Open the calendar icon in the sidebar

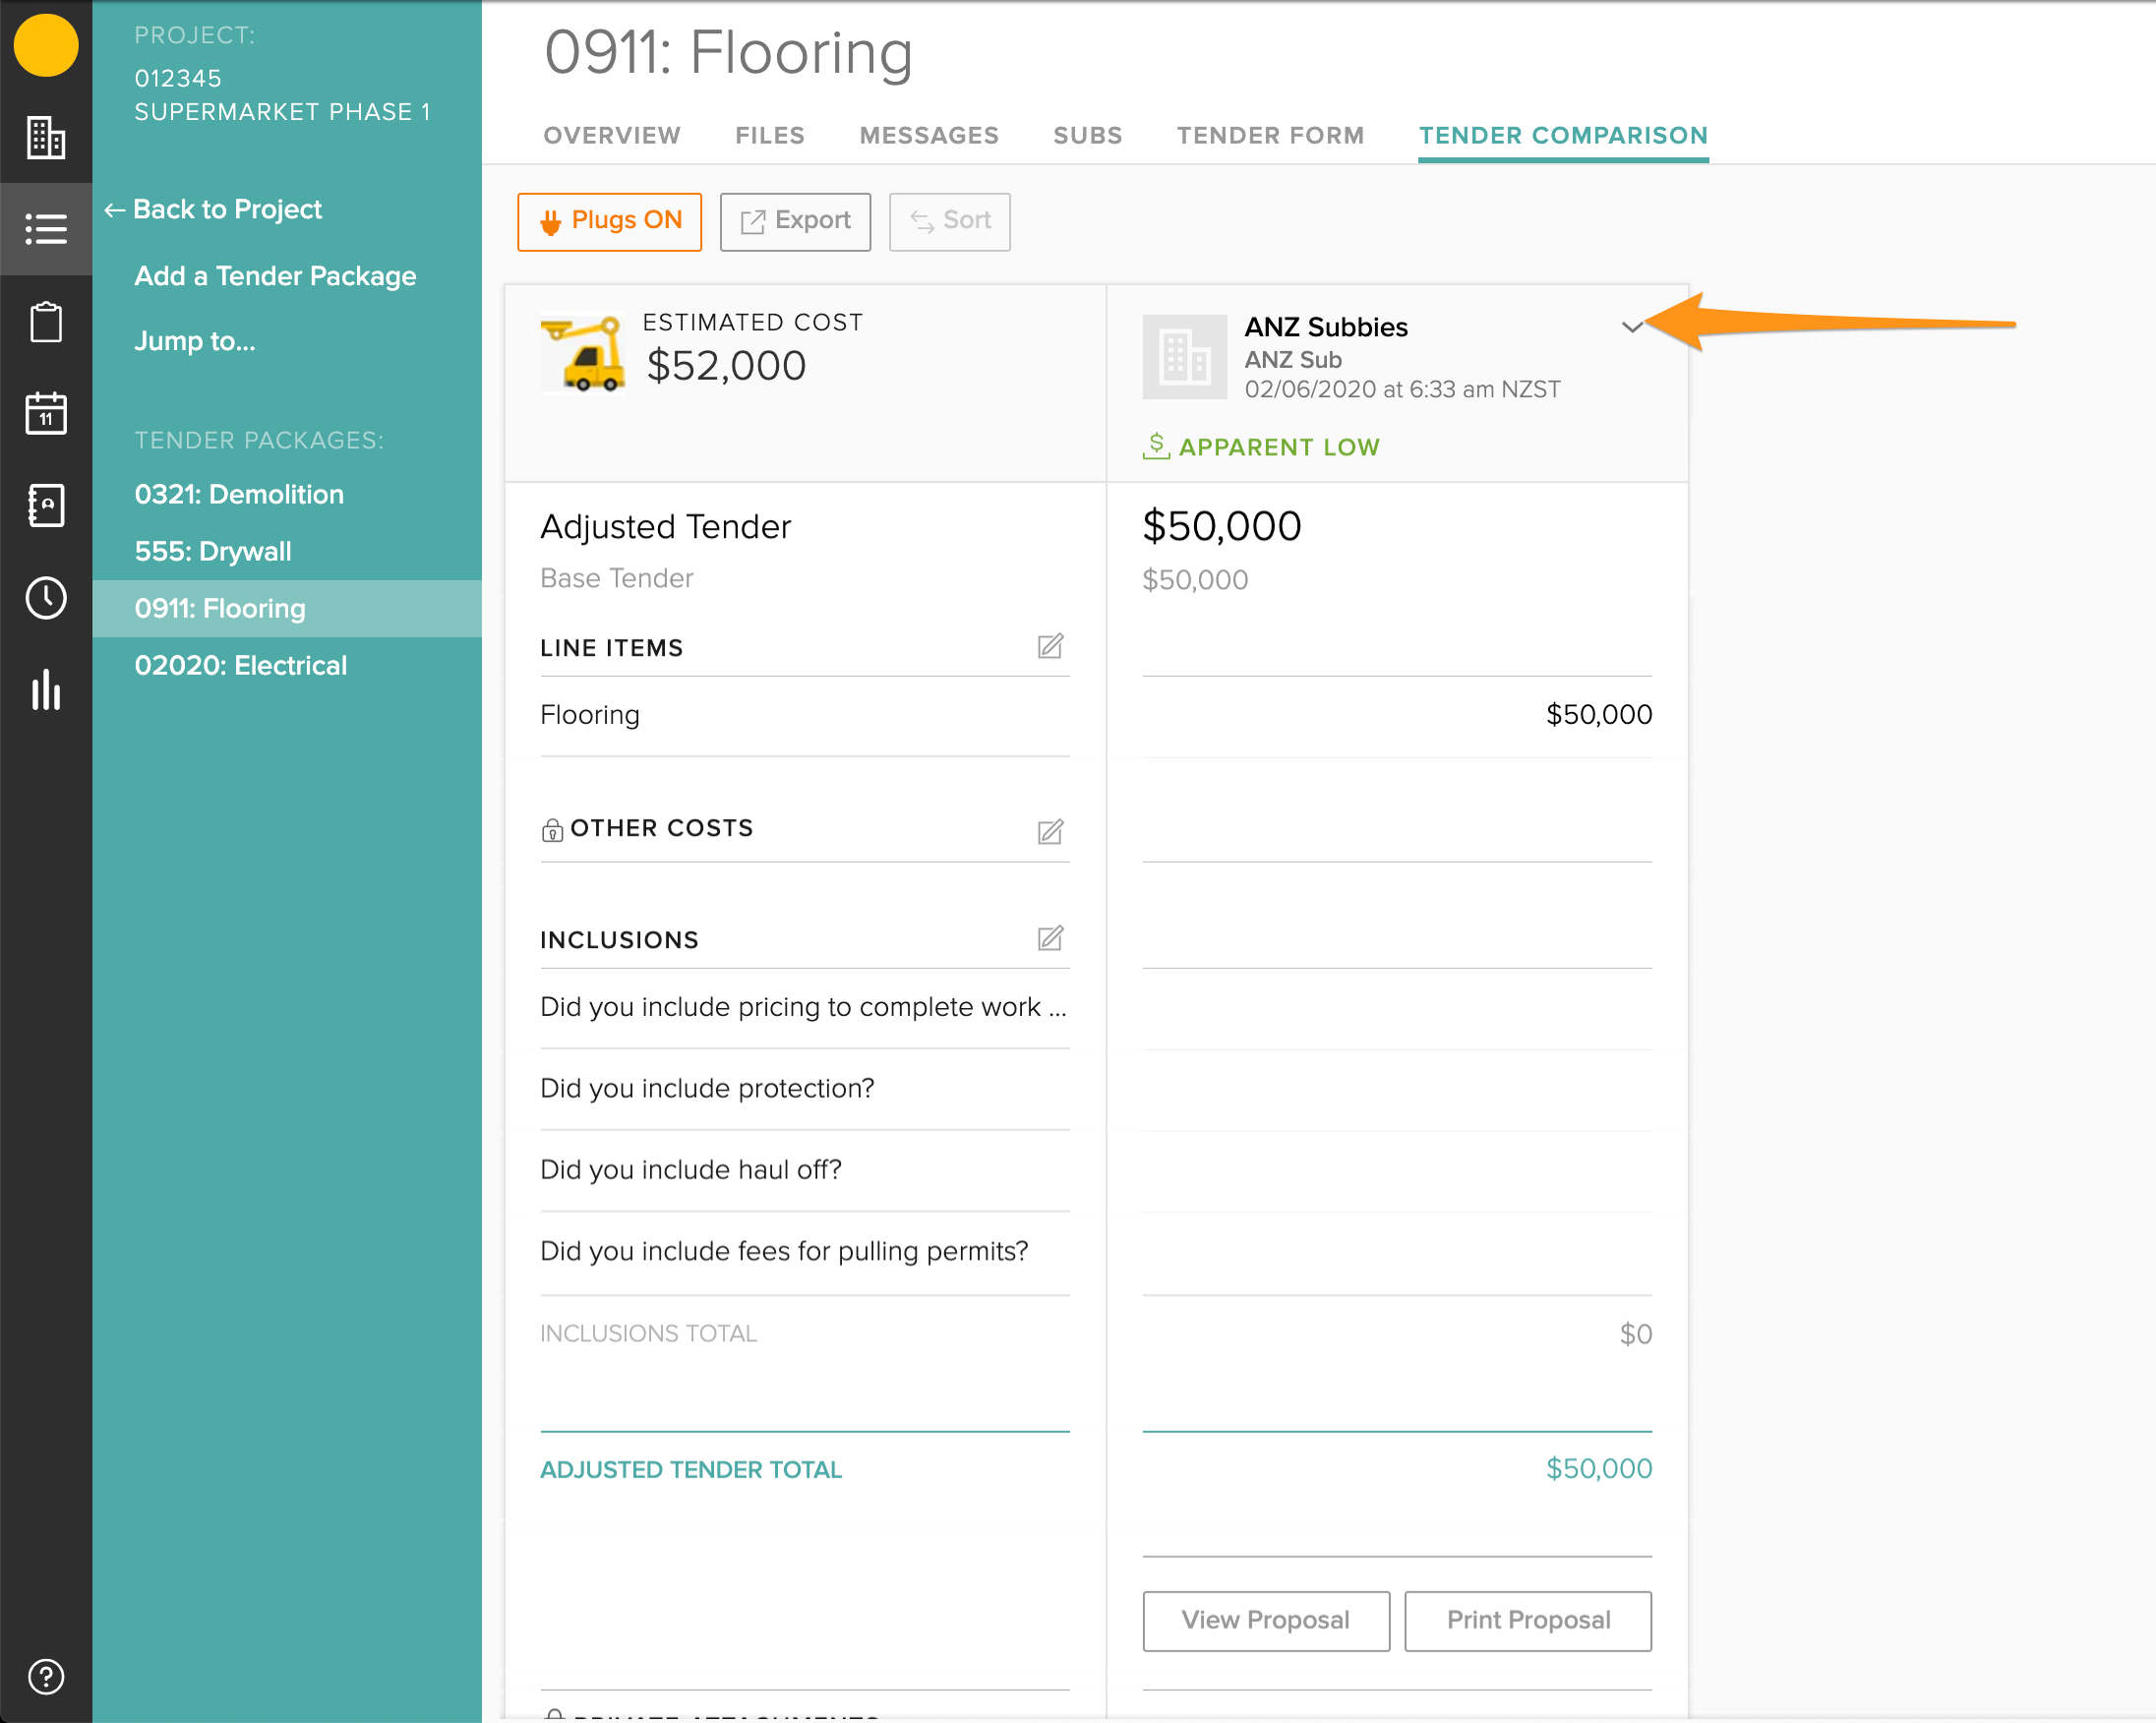[x=45, y=413]
